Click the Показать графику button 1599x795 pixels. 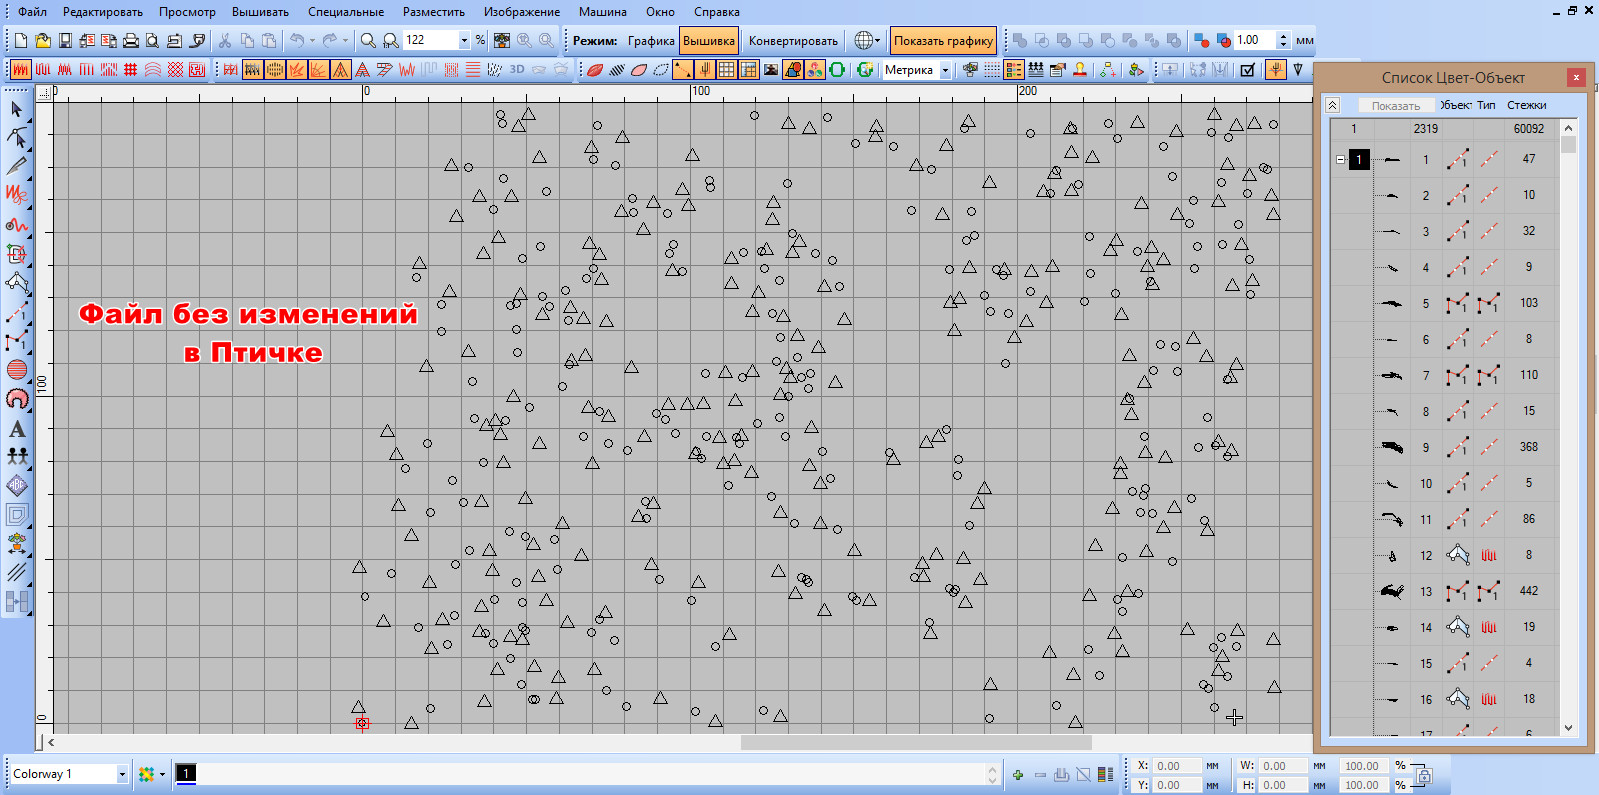click(943, 41)
